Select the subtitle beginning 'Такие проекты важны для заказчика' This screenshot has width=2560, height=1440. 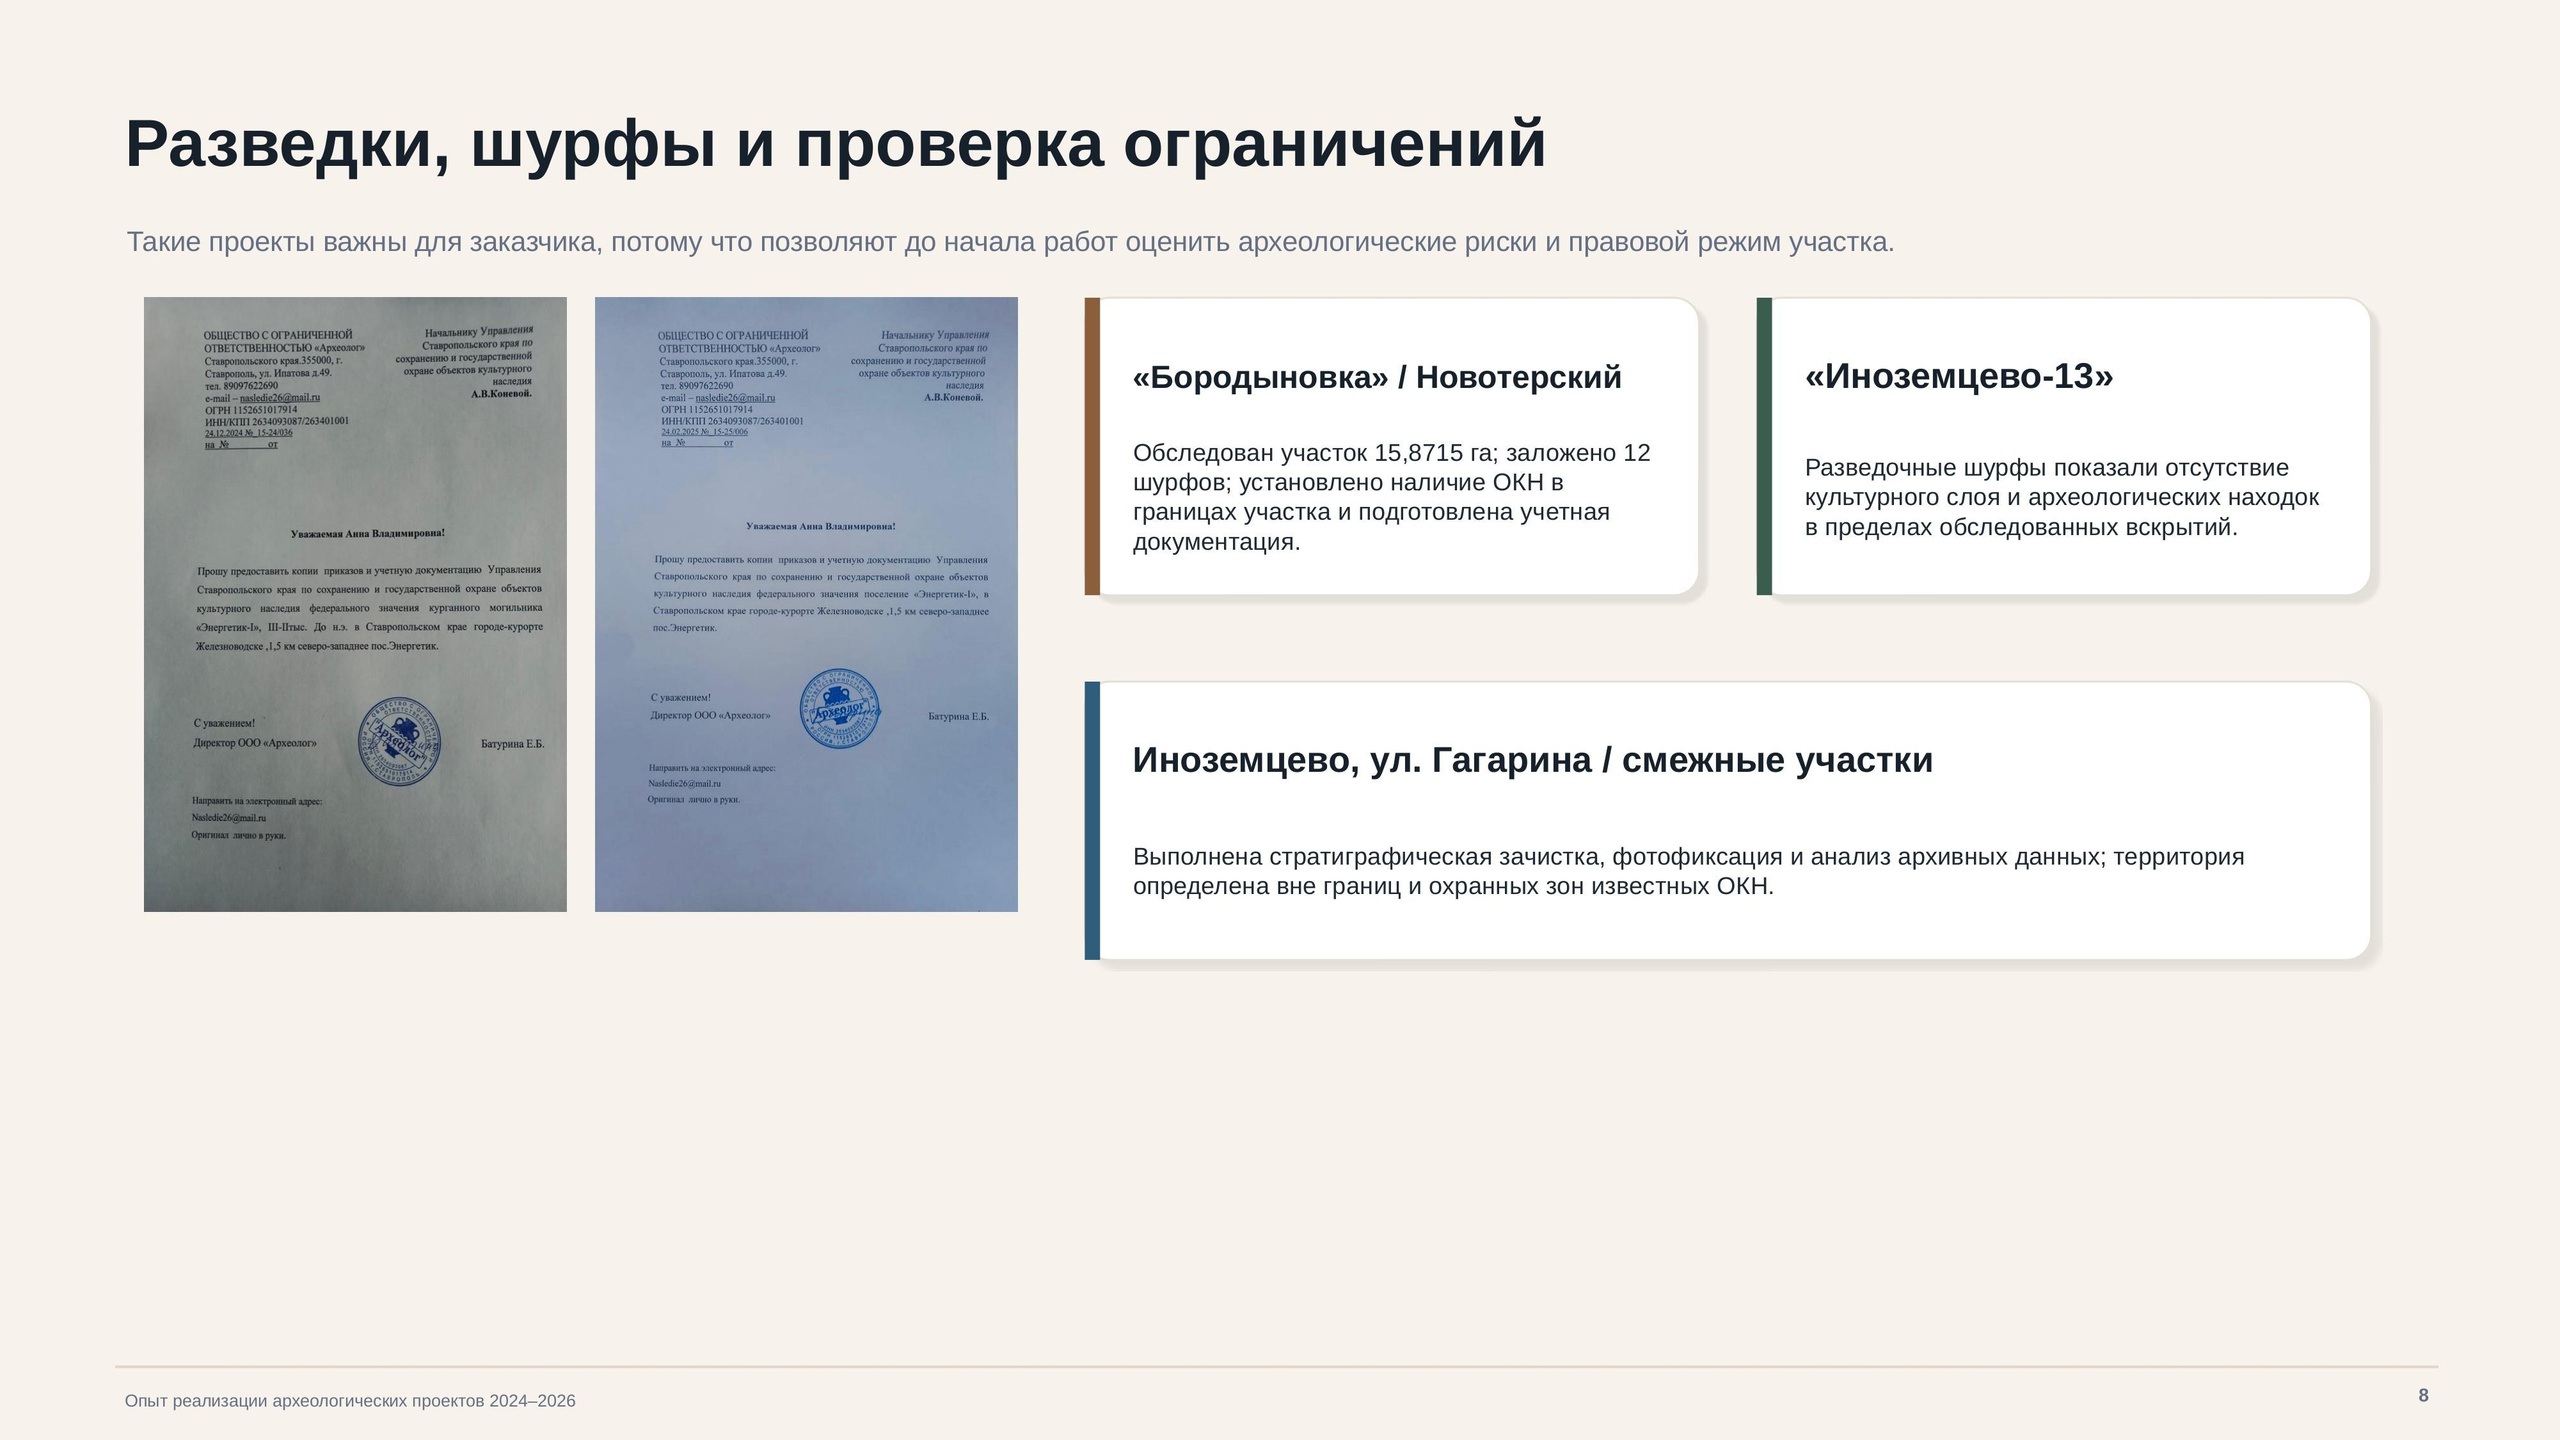pos(1010,242)
